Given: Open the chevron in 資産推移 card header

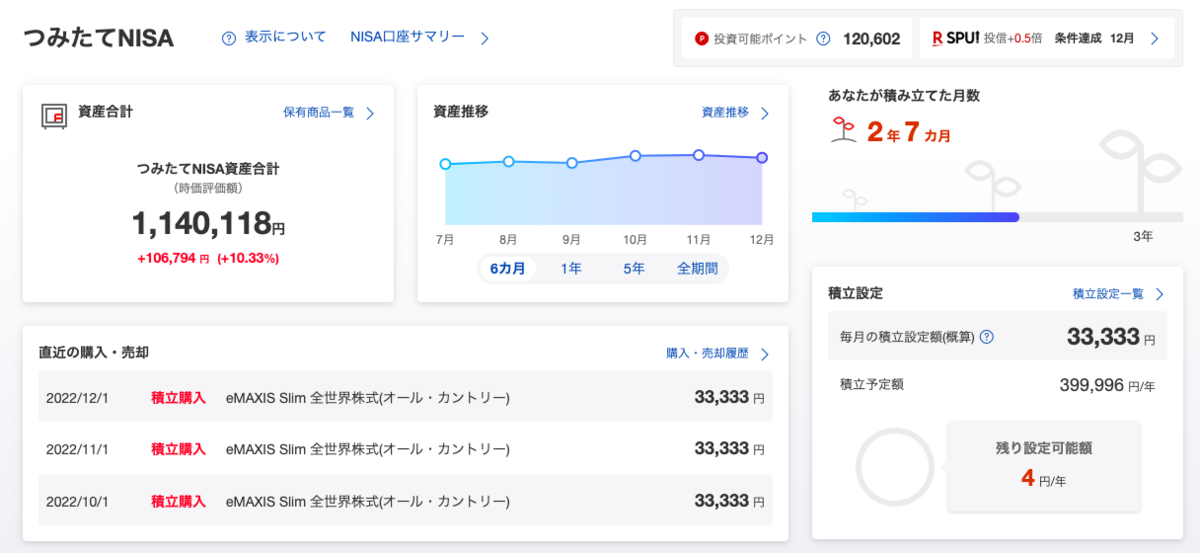Looking at the screenshot, I should coord(765,113).
